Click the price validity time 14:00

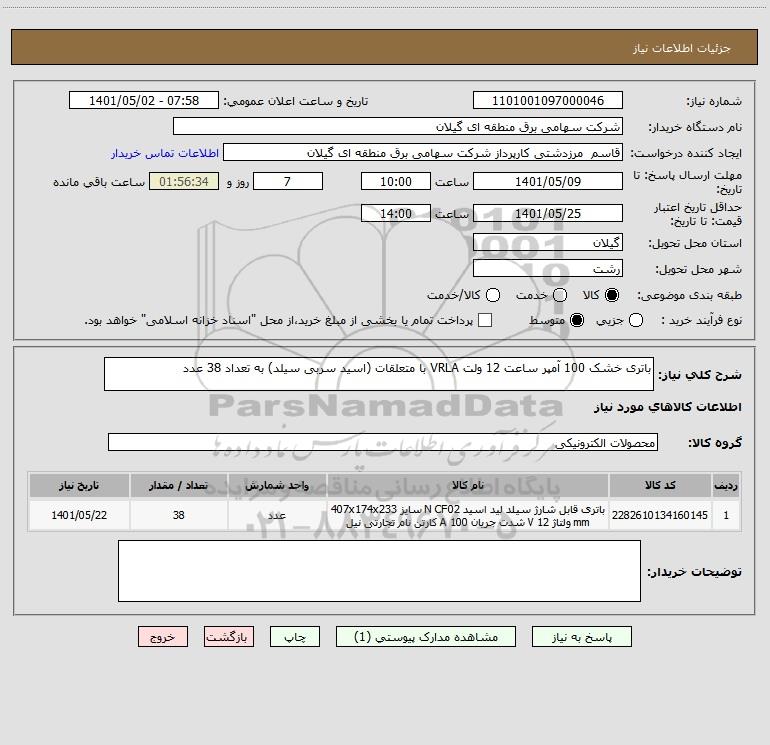pos(396,213)
